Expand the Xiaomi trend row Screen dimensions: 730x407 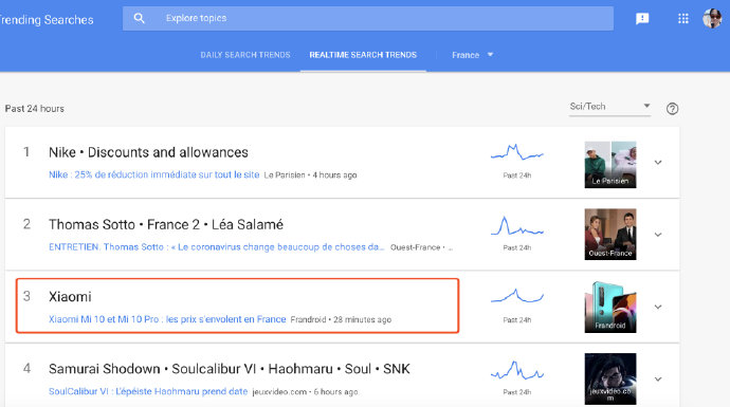pyautogui.click(x=658, y=307)
